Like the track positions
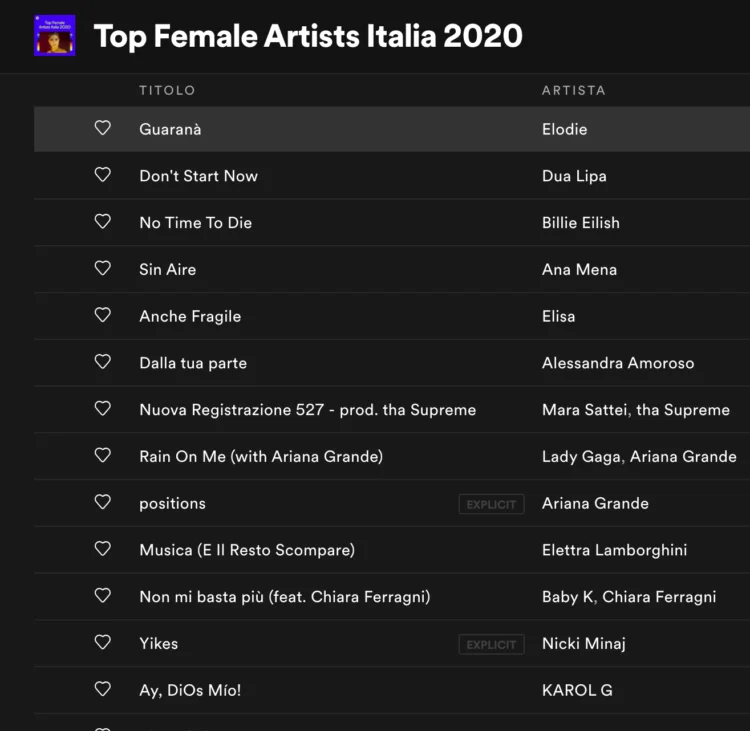Viewport: 750px width, 731px height. [x=102, y=502]
